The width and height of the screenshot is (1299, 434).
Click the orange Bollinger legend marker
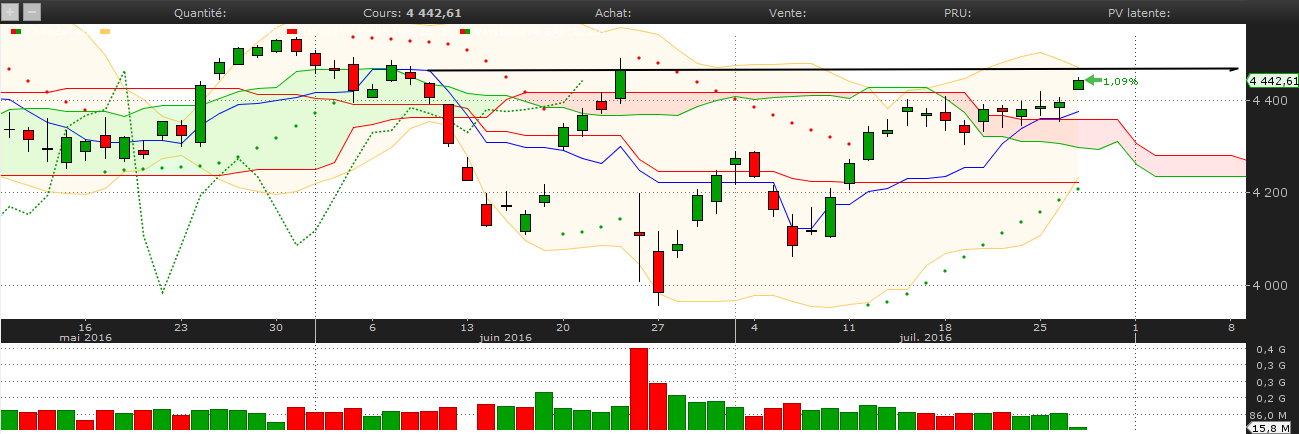106,32
